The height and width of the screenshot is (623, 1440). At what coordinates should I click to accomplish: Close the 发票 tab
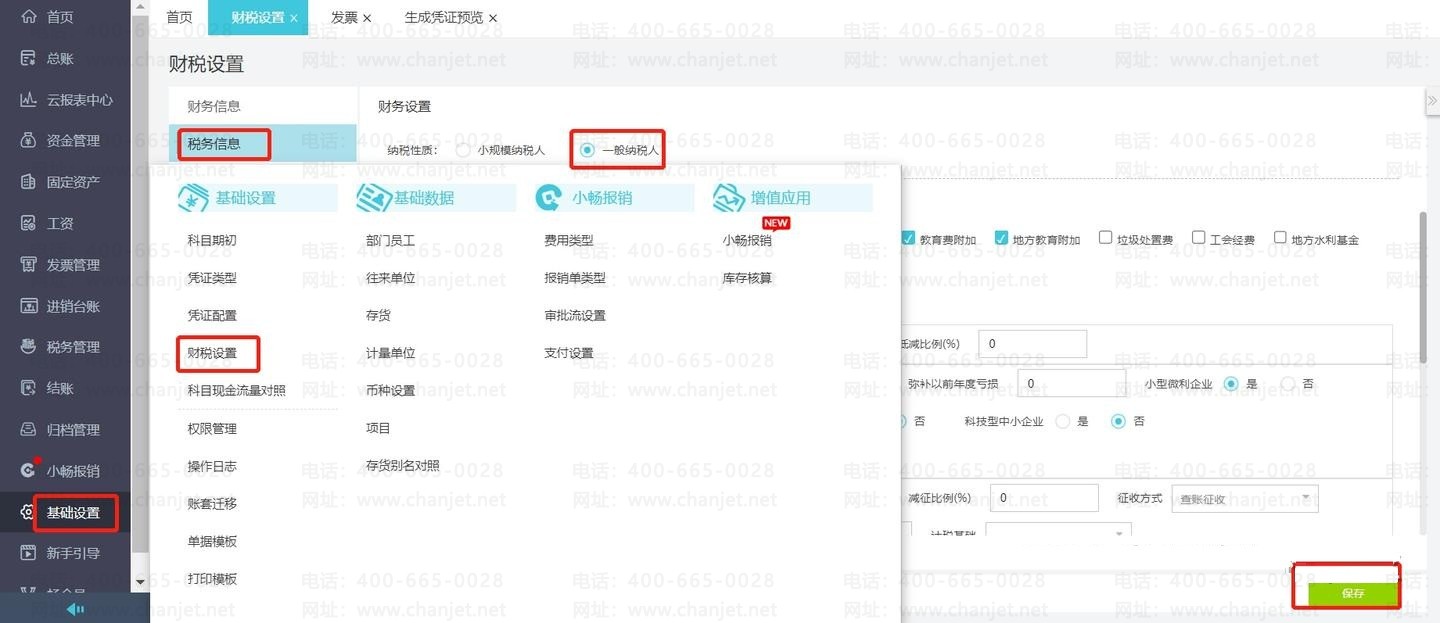coord(366,18)
